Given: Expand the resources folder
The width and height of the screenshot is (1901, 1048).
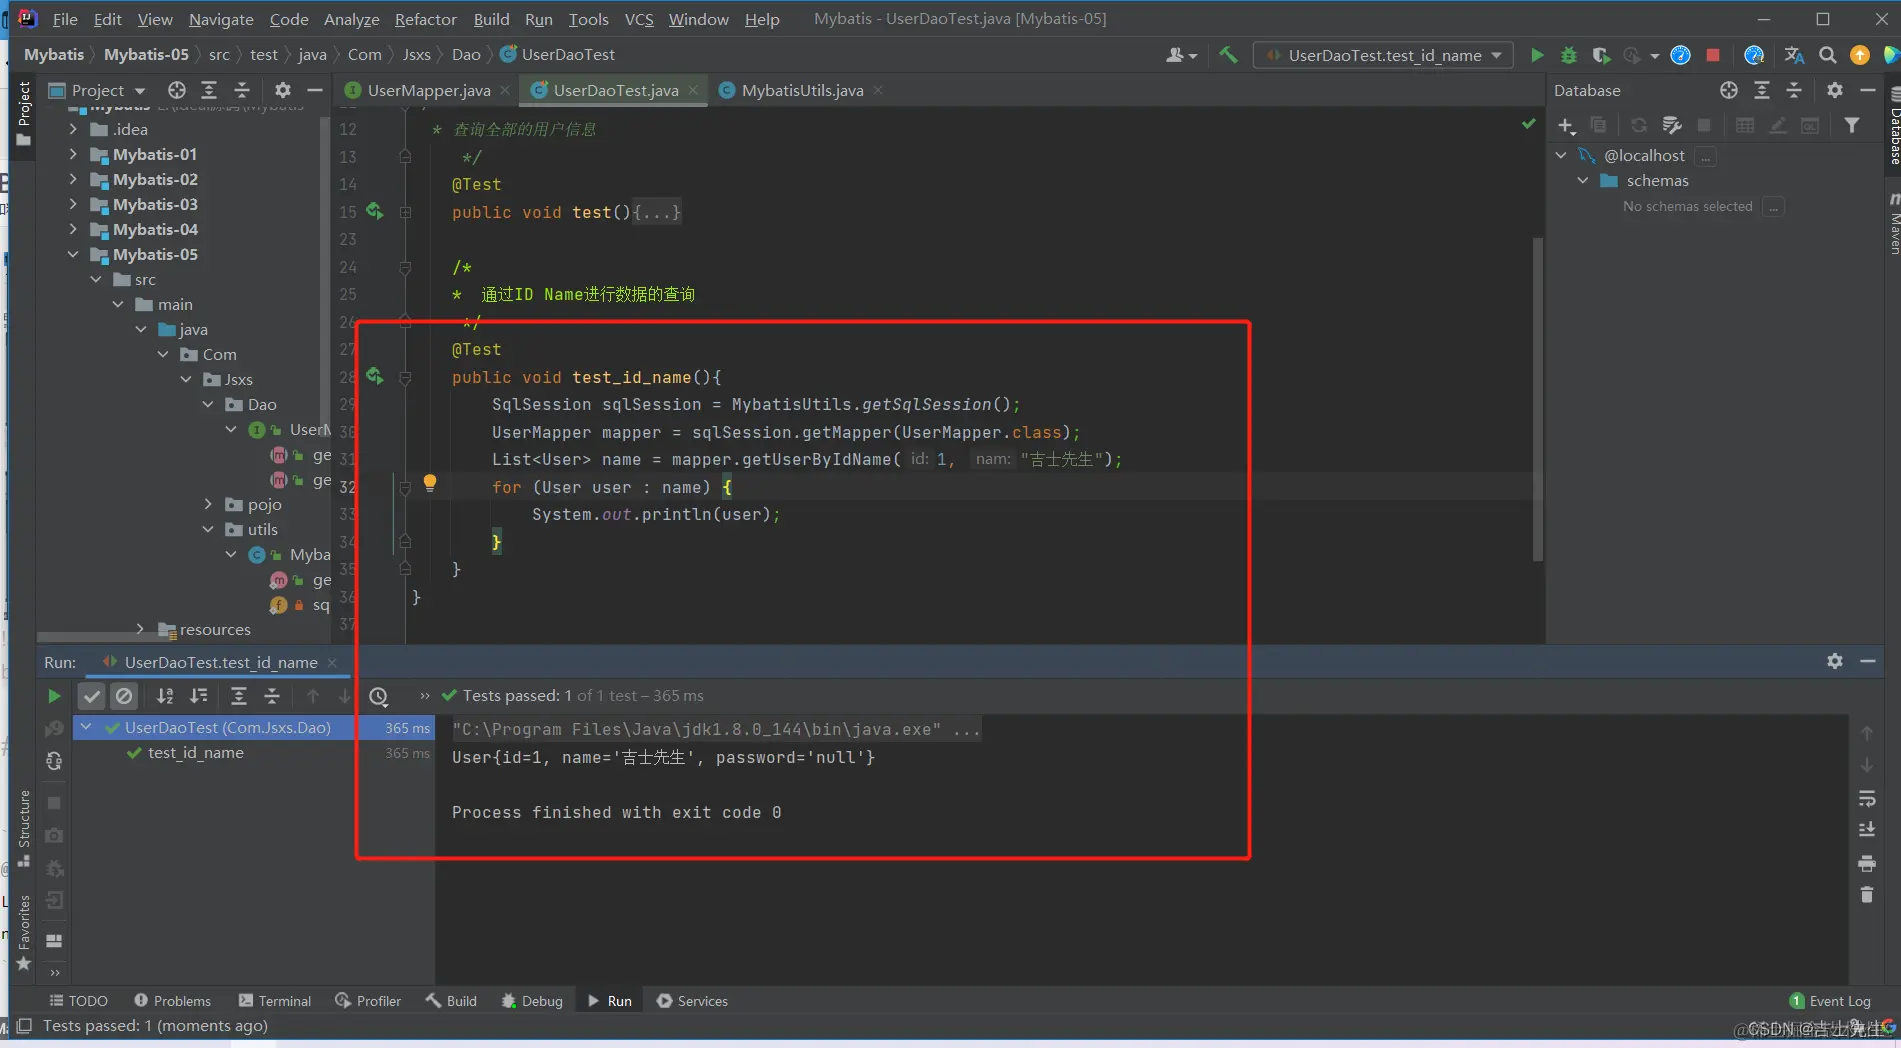Looking at the screenshot, I should (140, 629).
